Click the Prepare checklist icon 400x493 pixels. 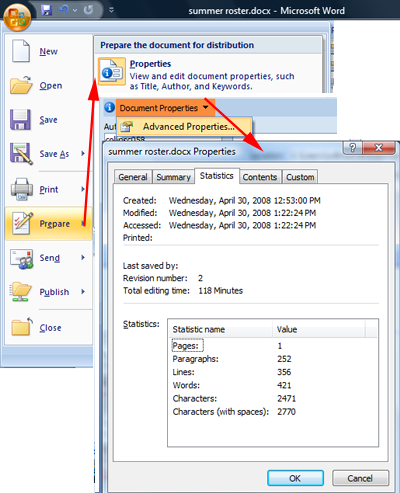point(23,223)
